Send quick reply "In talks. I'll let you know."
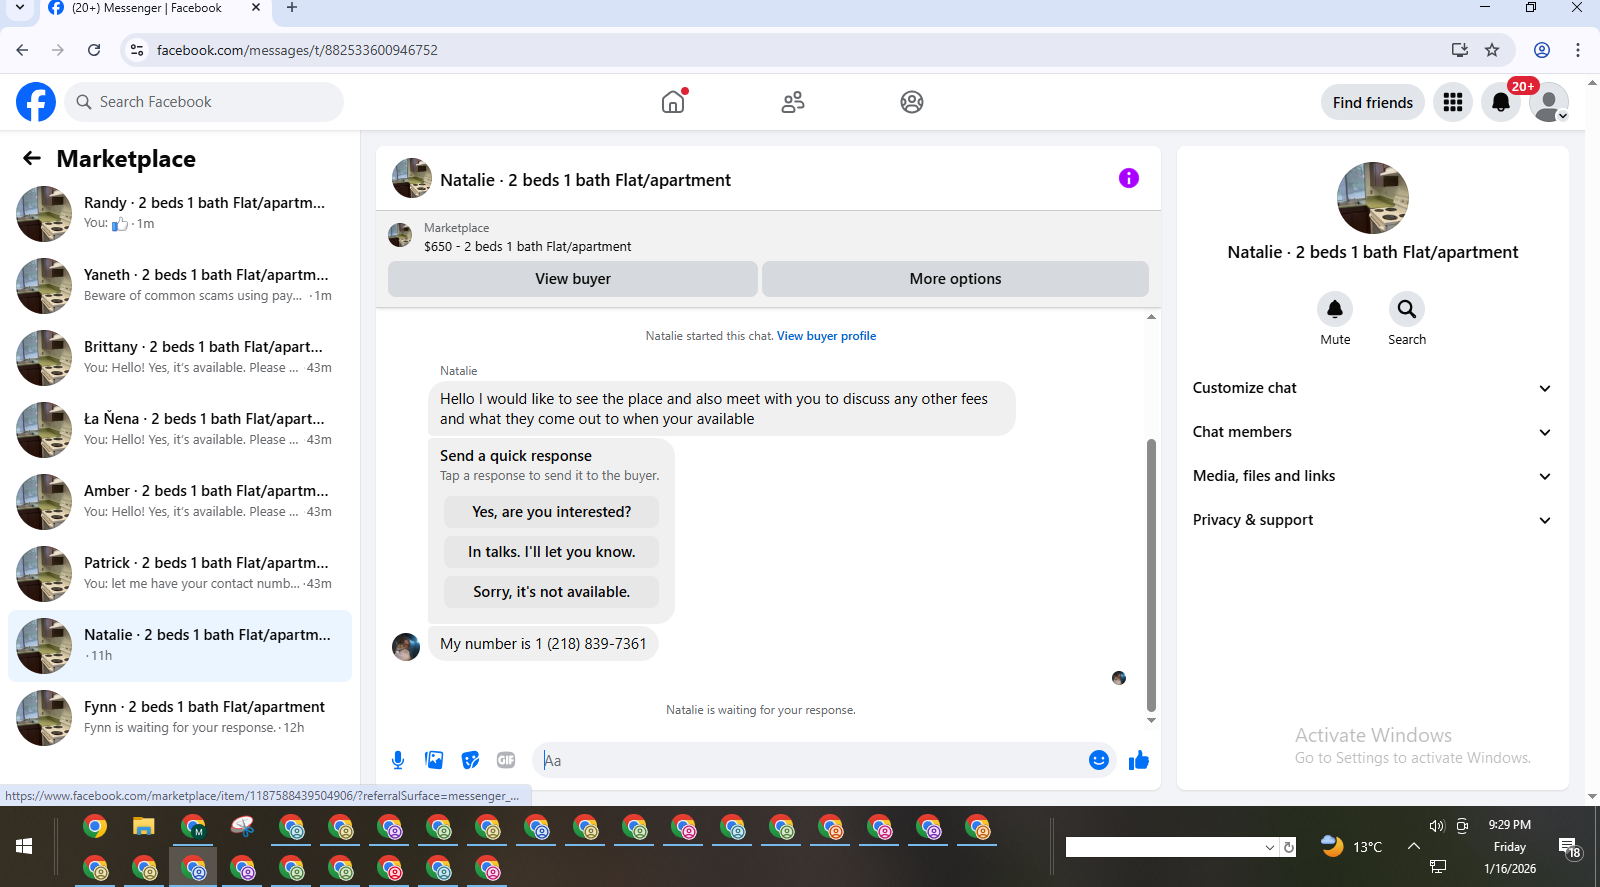Image resolution: width=1600 pixels, height=887 pixels. pos(551,552)
